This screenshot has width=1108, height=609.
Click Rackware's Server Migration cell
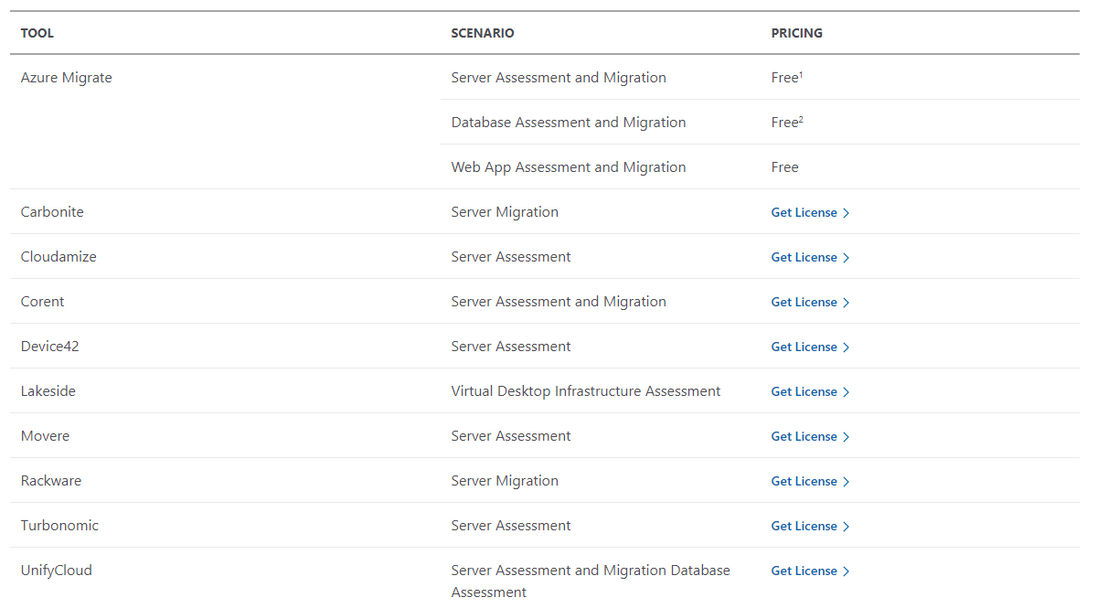click(x=505, y=480)
